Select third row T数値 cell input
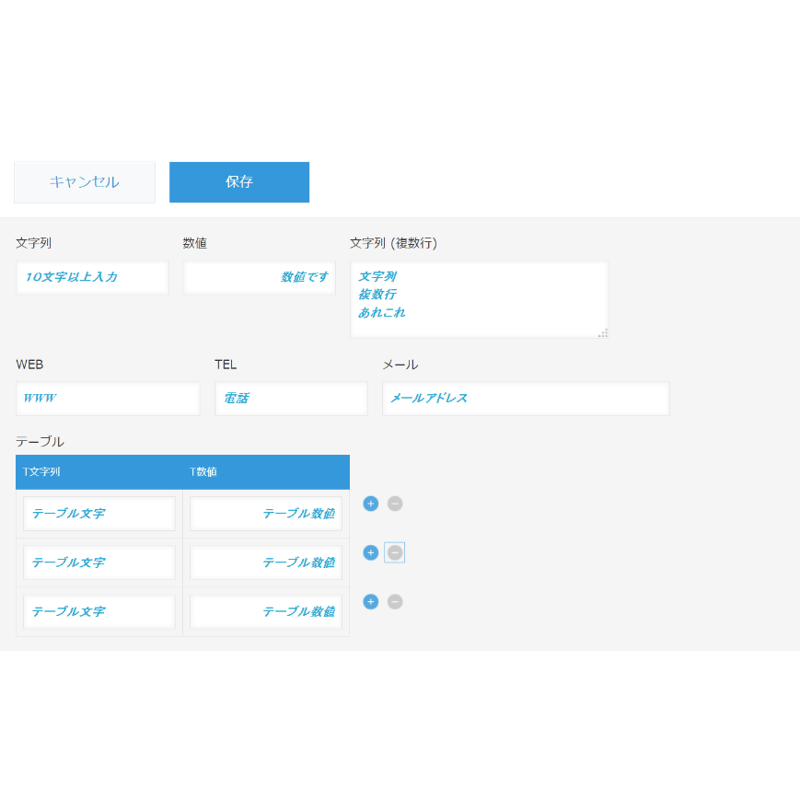The image size is (800, 800). click(266, 611)
